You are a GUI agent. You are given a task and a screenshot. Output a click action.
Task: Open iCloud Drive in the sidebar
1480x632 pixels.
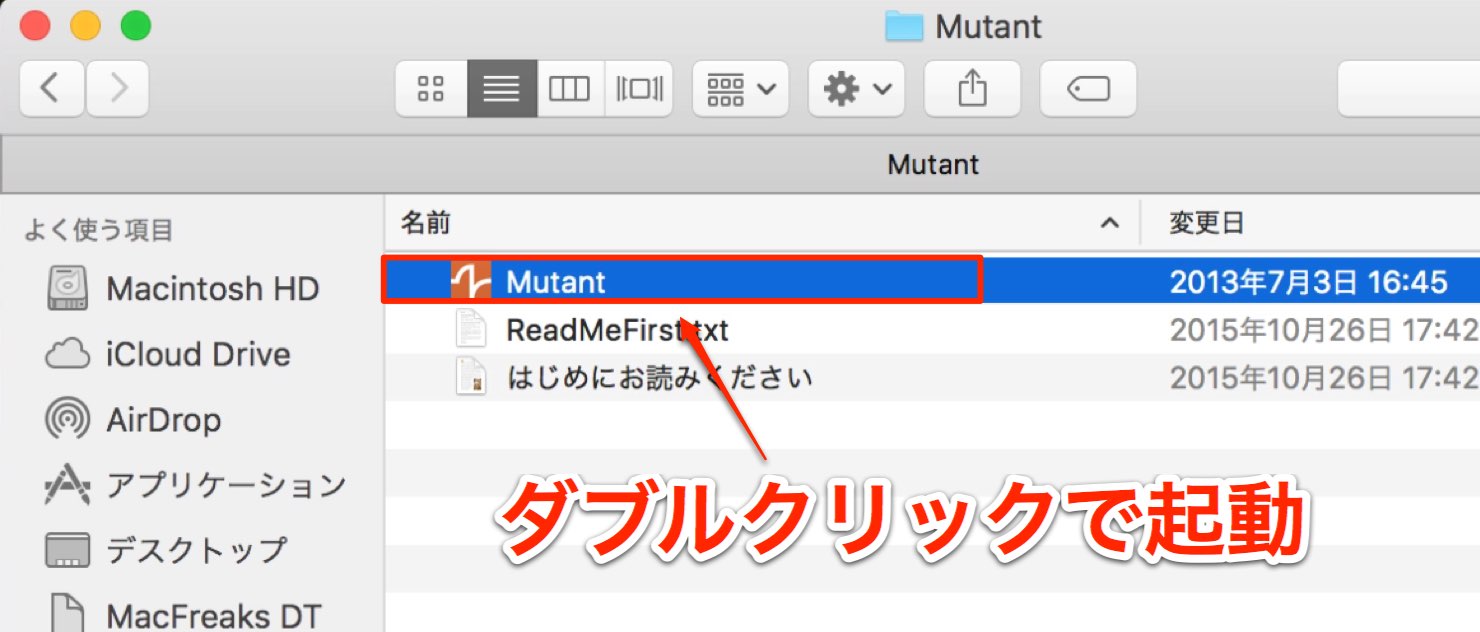pos(169,355)
